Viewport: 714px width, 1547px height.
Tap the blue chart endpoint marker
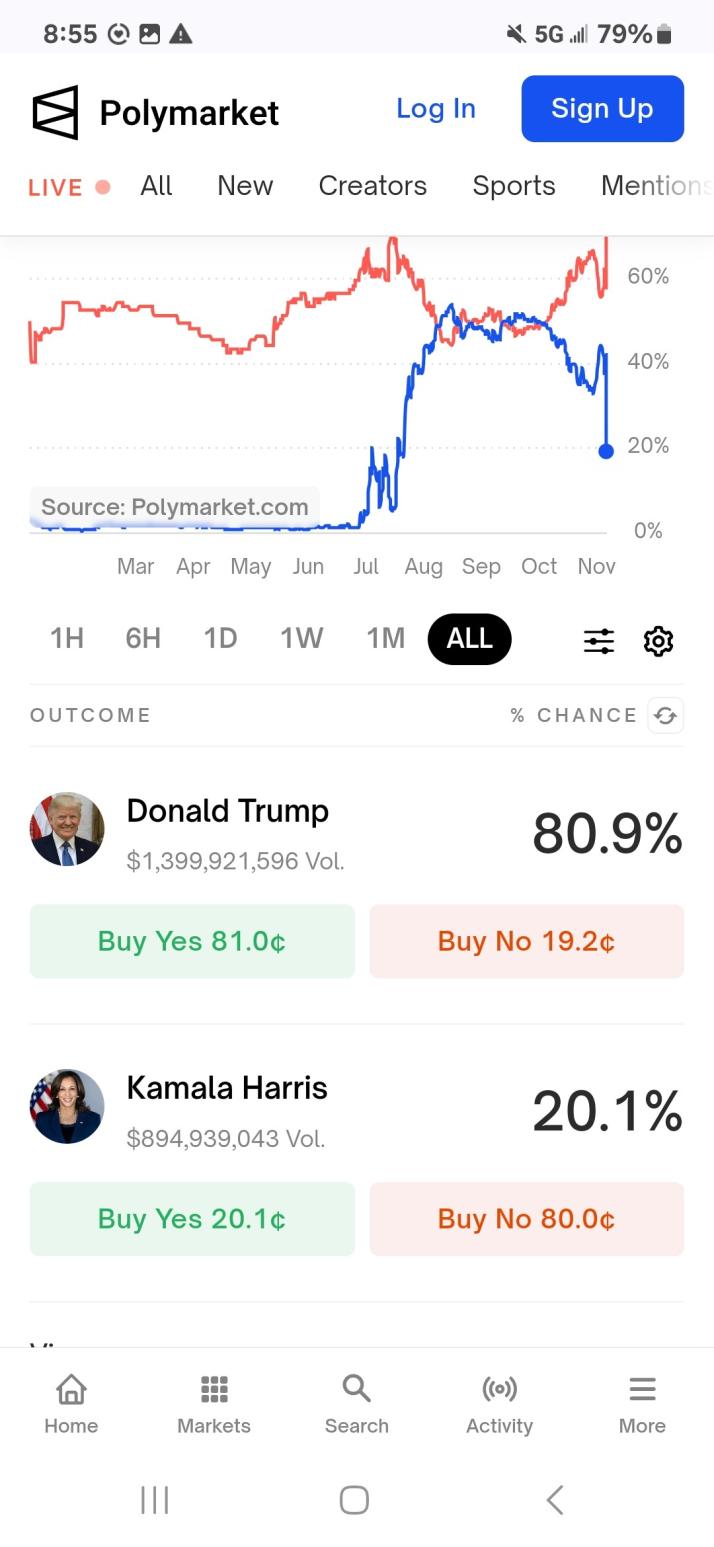605,451
